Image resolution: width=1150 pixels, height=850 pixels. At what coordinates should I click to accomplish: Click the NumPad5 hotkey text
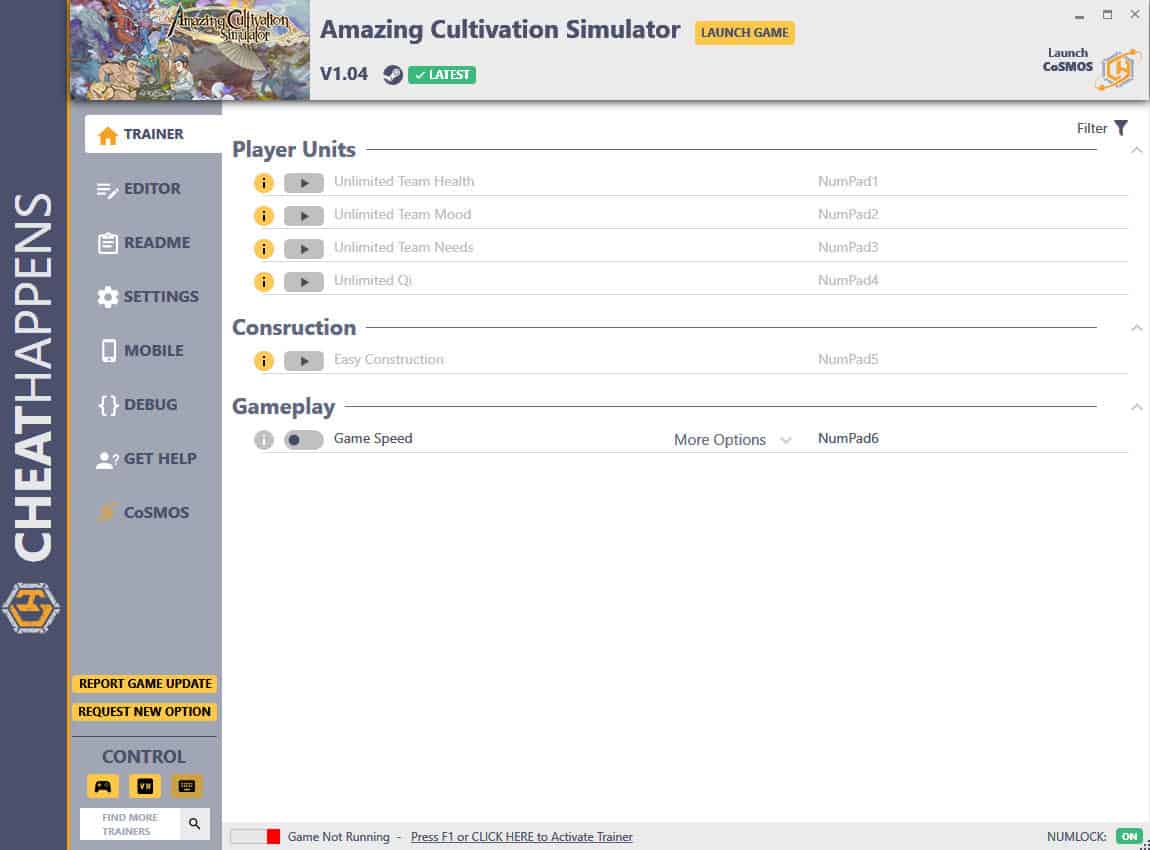848,359
